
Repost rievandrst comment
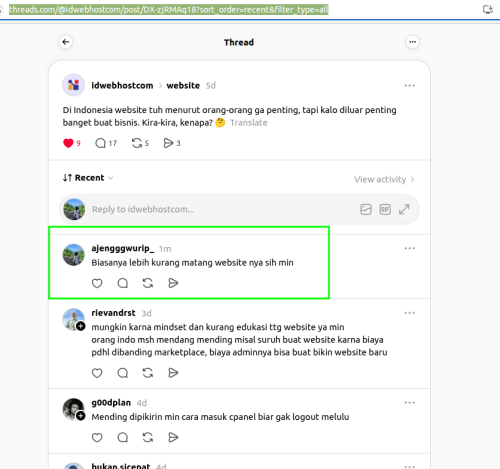point(148,373)
